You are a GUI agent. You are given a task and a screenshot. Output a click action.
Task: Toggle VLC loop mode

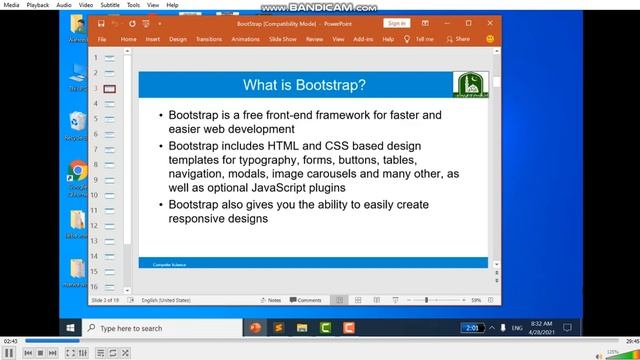pyautogui.click(x=113, y=353)
